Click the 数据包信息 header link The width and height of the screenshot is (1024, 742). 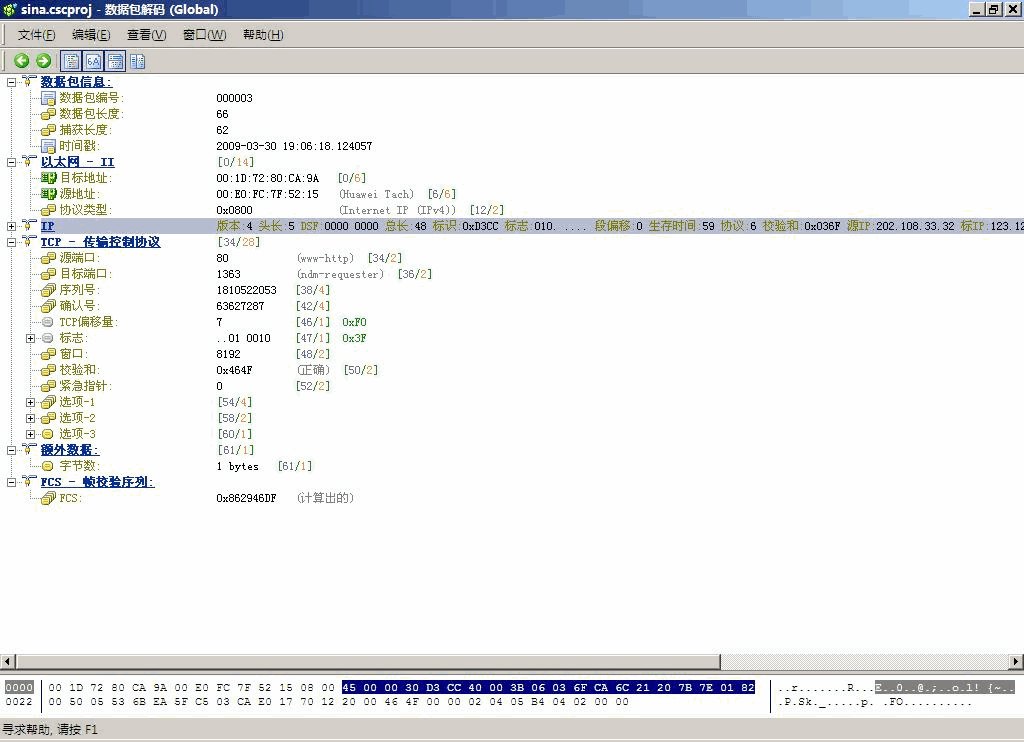[x=76, y=82]
